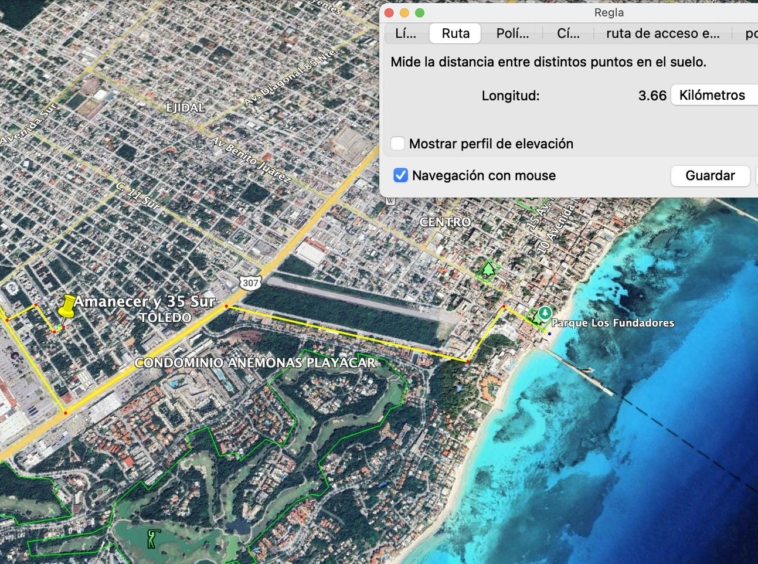758x564 pixels.
Task: Enable Mostrar perfil de elevación checkbox
Action: coord(399,144)
